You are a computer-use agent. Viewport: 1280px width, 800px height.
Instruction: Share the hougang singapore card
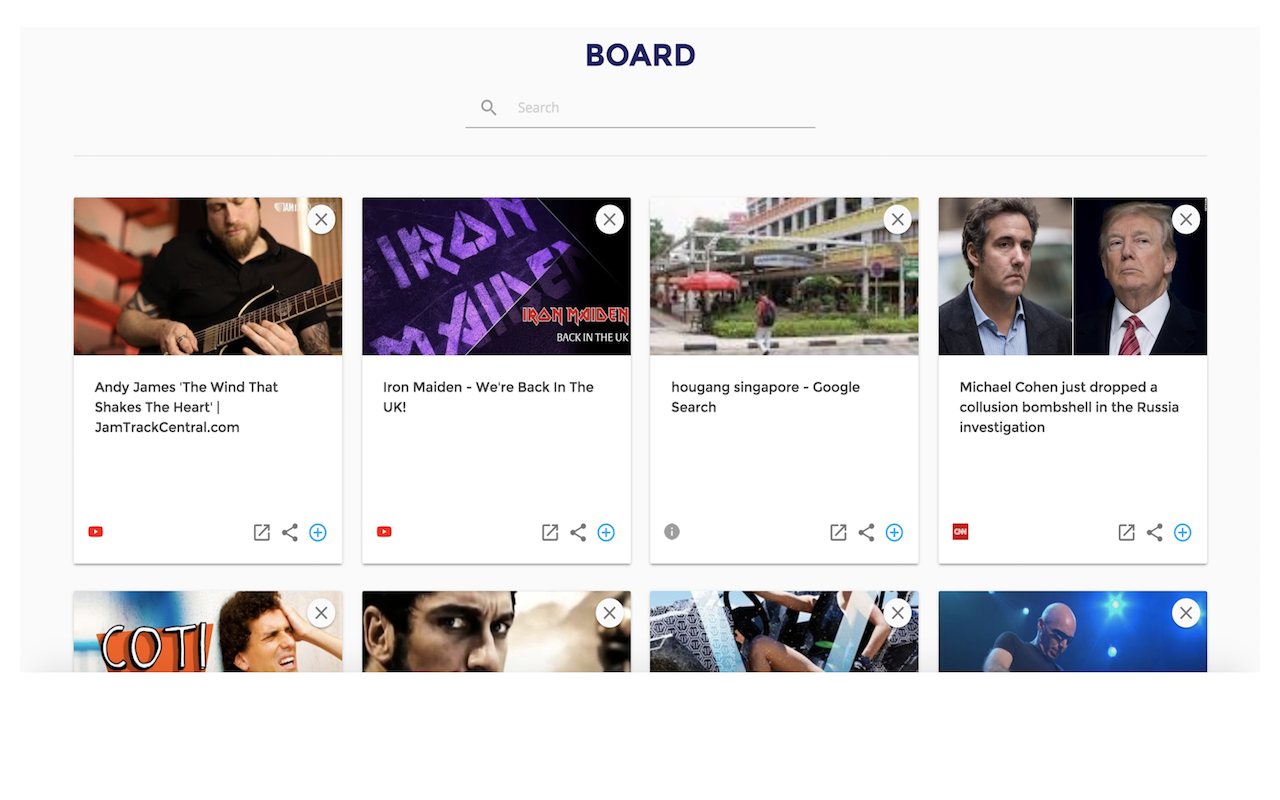click(x=865, y=533)
